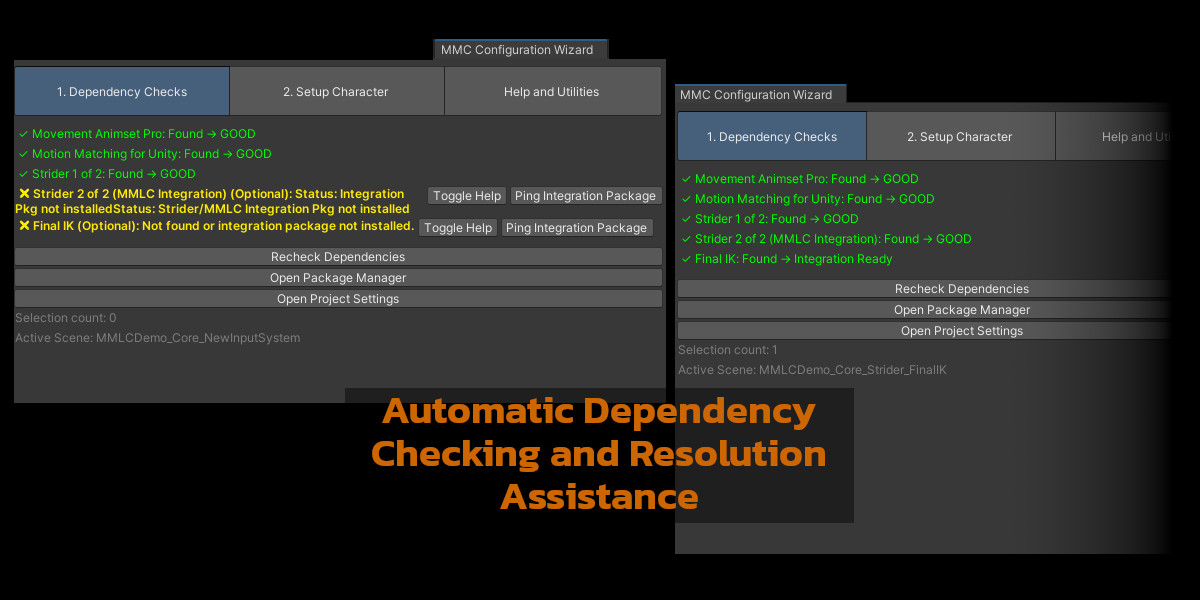The image size is (1200, 600).
Task: Click Open Project Settings in right window
Action: click(x=924, y=331)
